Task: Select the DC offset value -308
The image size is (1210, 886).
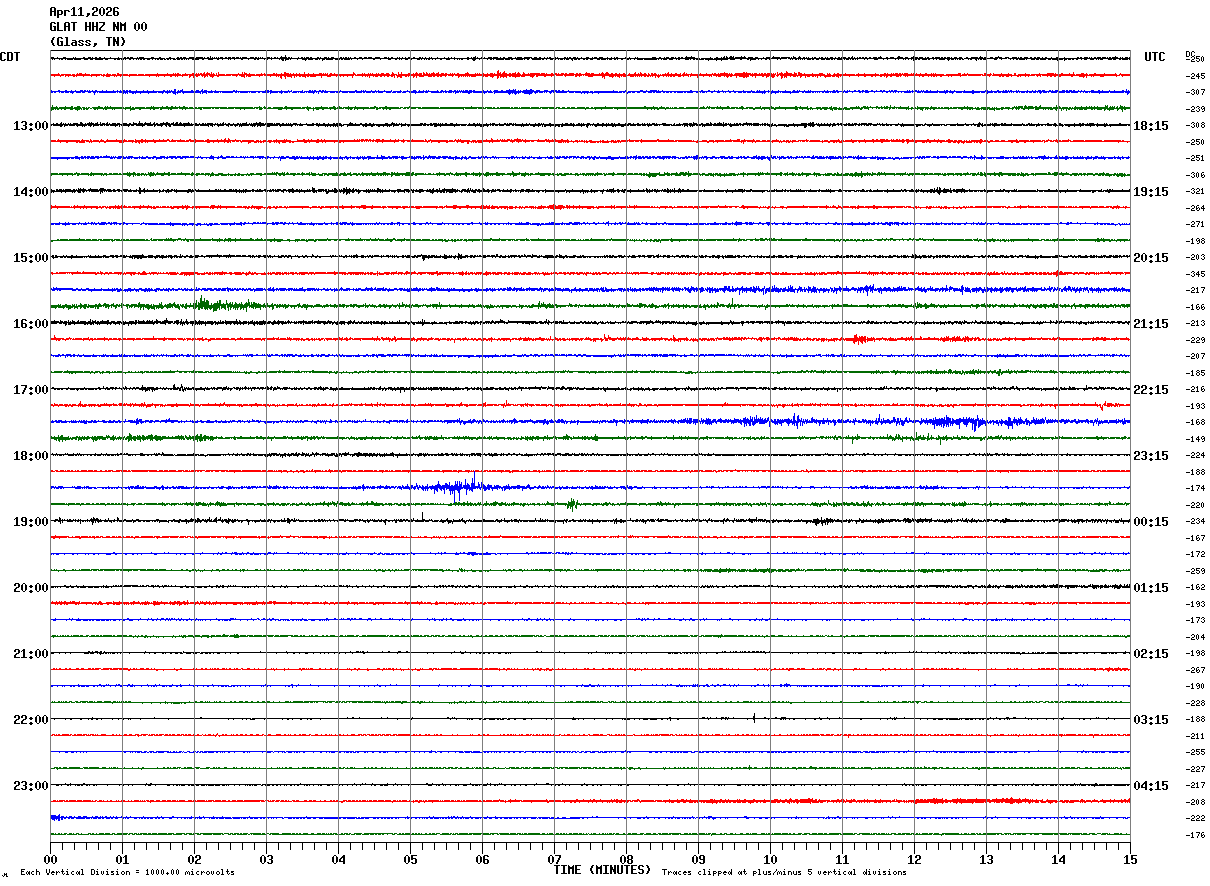Action: pyautogui.click(x=1195, y=126)
